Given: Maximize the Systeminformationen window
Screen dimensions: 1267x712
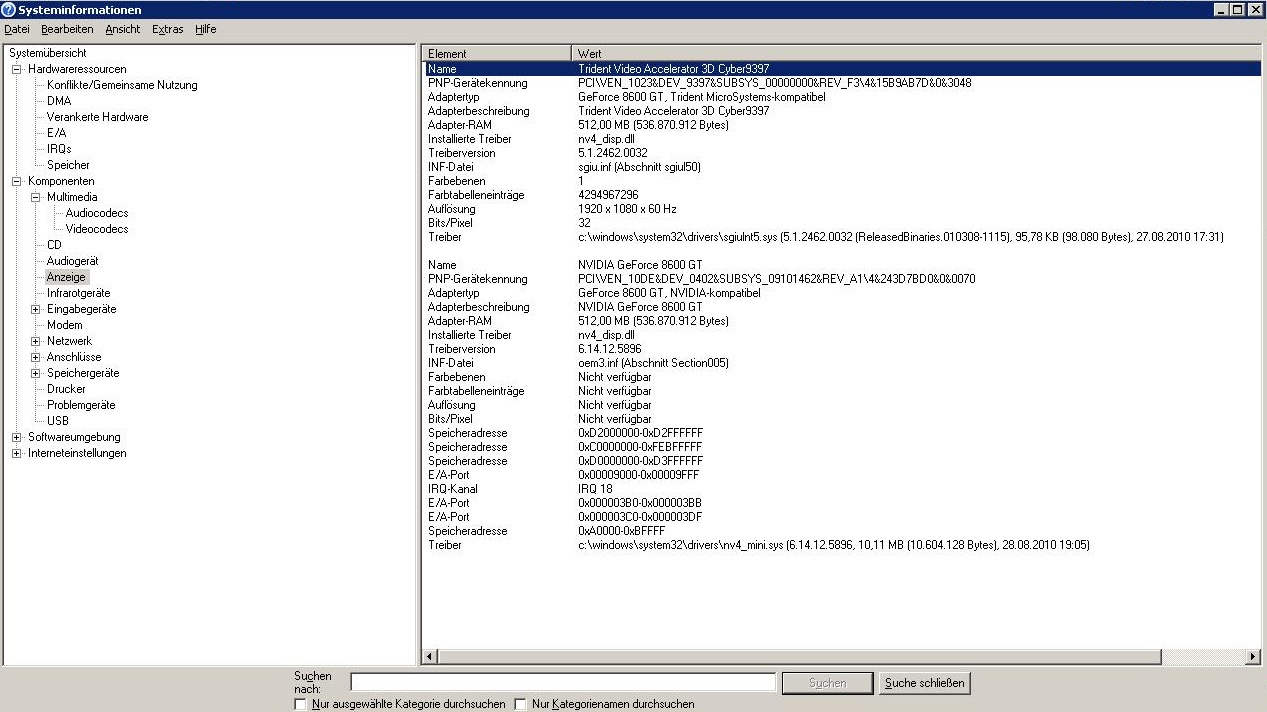Looking at the screenshot, I should tap(1238, 9).
